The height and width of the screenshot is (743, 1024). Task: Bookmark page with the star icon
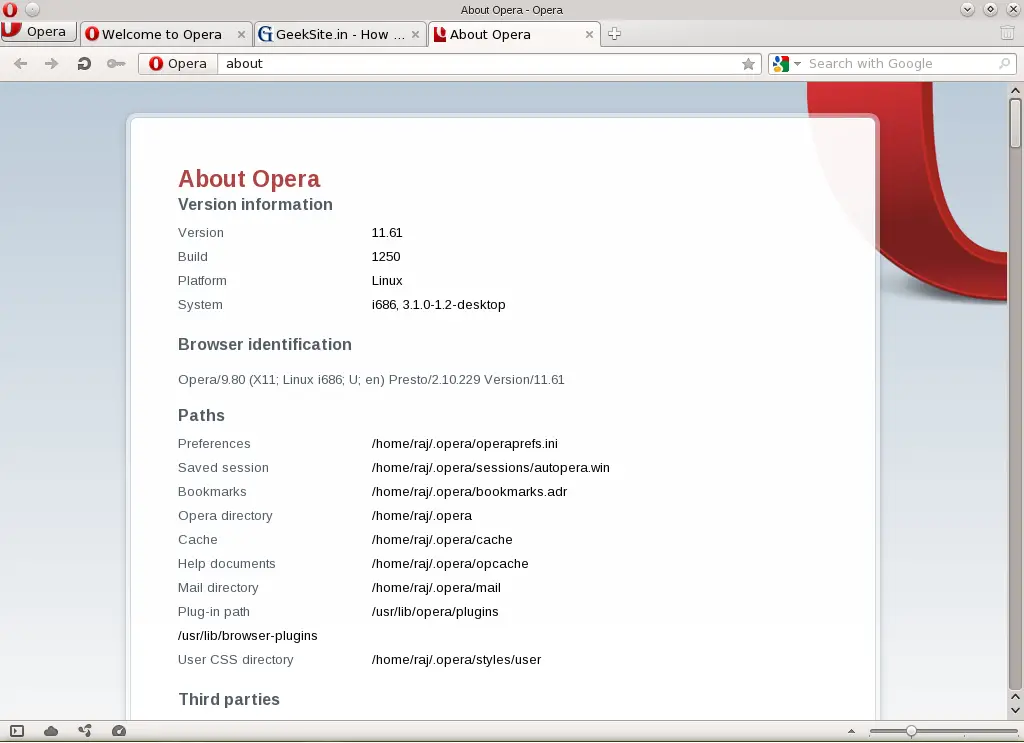(x=748, y=64)
